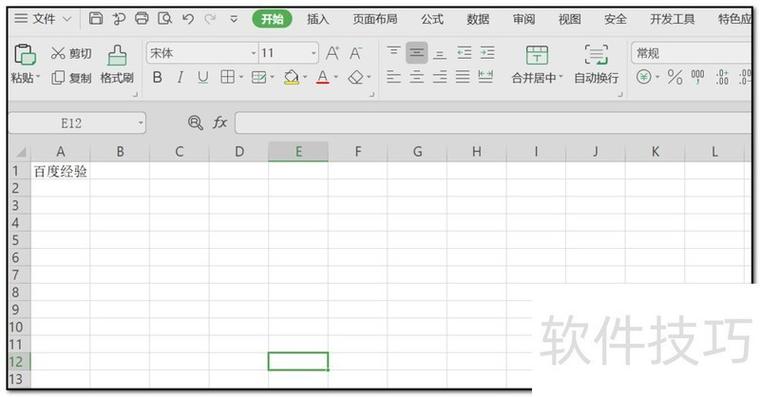Open the font color dropdown arrow

tap(336, 77)
